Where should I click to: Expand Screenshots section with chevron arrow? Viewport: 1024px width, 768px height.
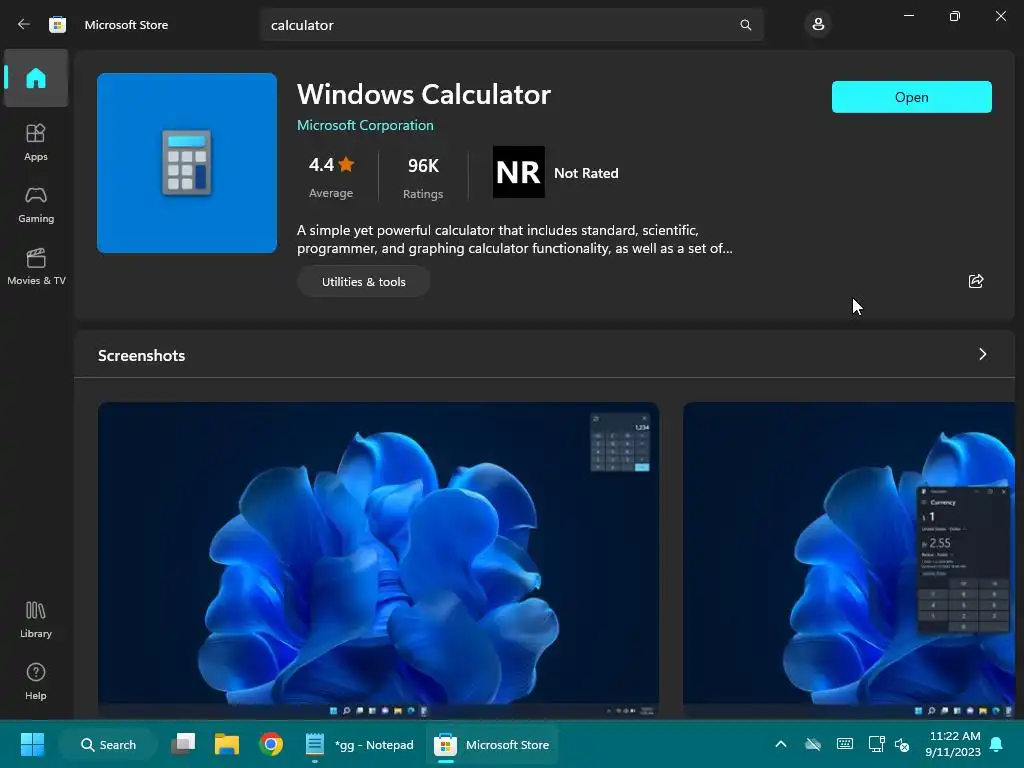(982, 354)
